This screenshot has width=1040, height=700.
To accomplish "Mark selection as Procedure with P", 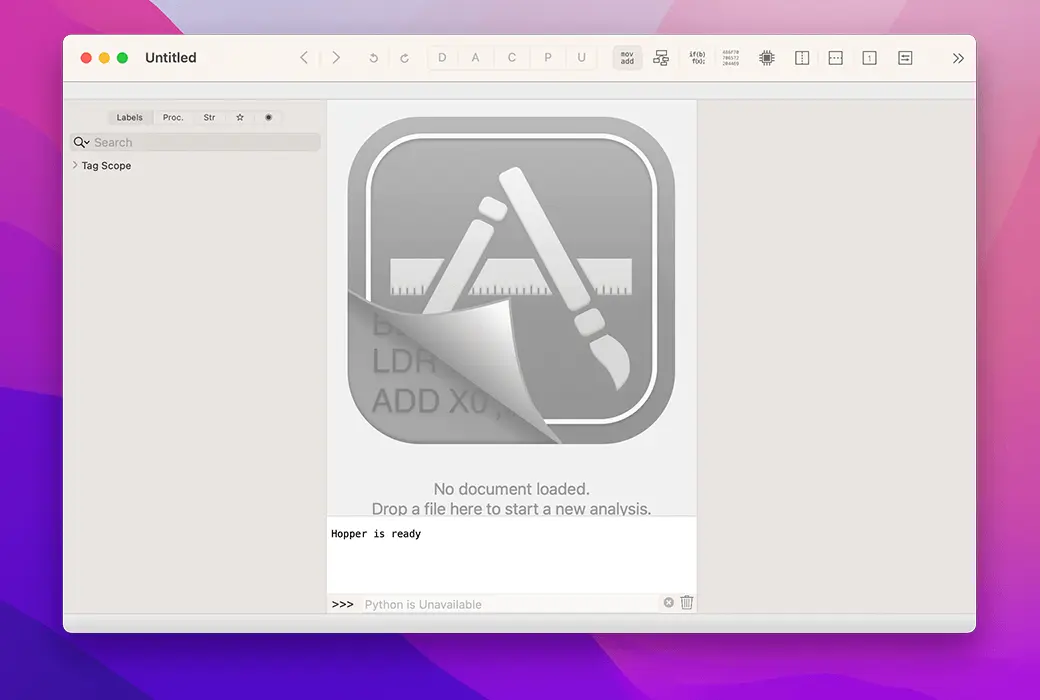I will click(548, 58).
